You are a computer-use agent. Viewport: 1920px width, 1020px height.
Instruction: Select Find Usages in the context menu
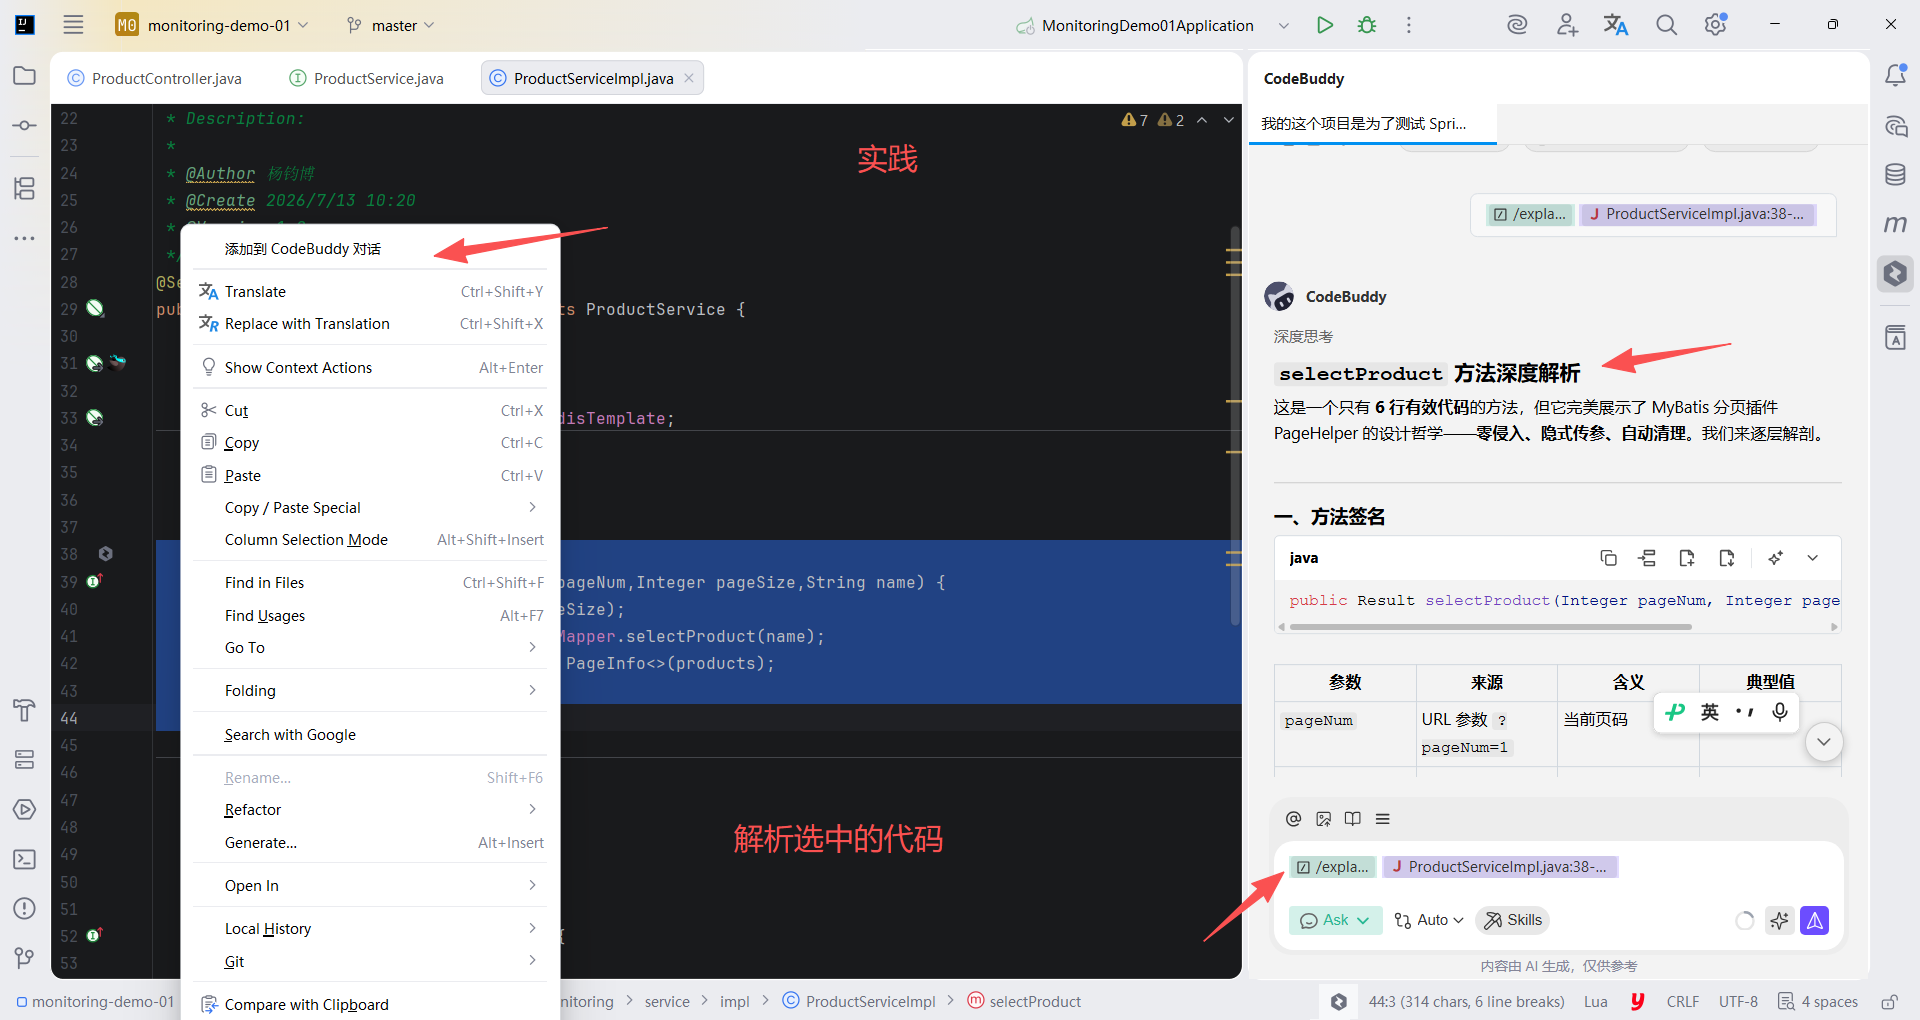pyautogui.click(x=370, y=616)
